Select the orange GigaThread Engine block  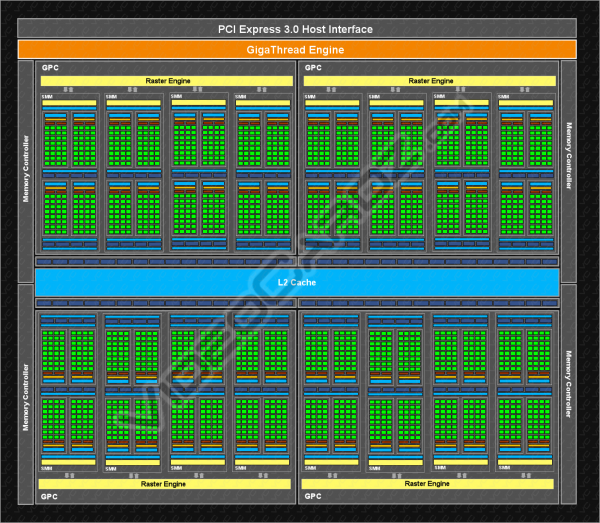(297, 50)
